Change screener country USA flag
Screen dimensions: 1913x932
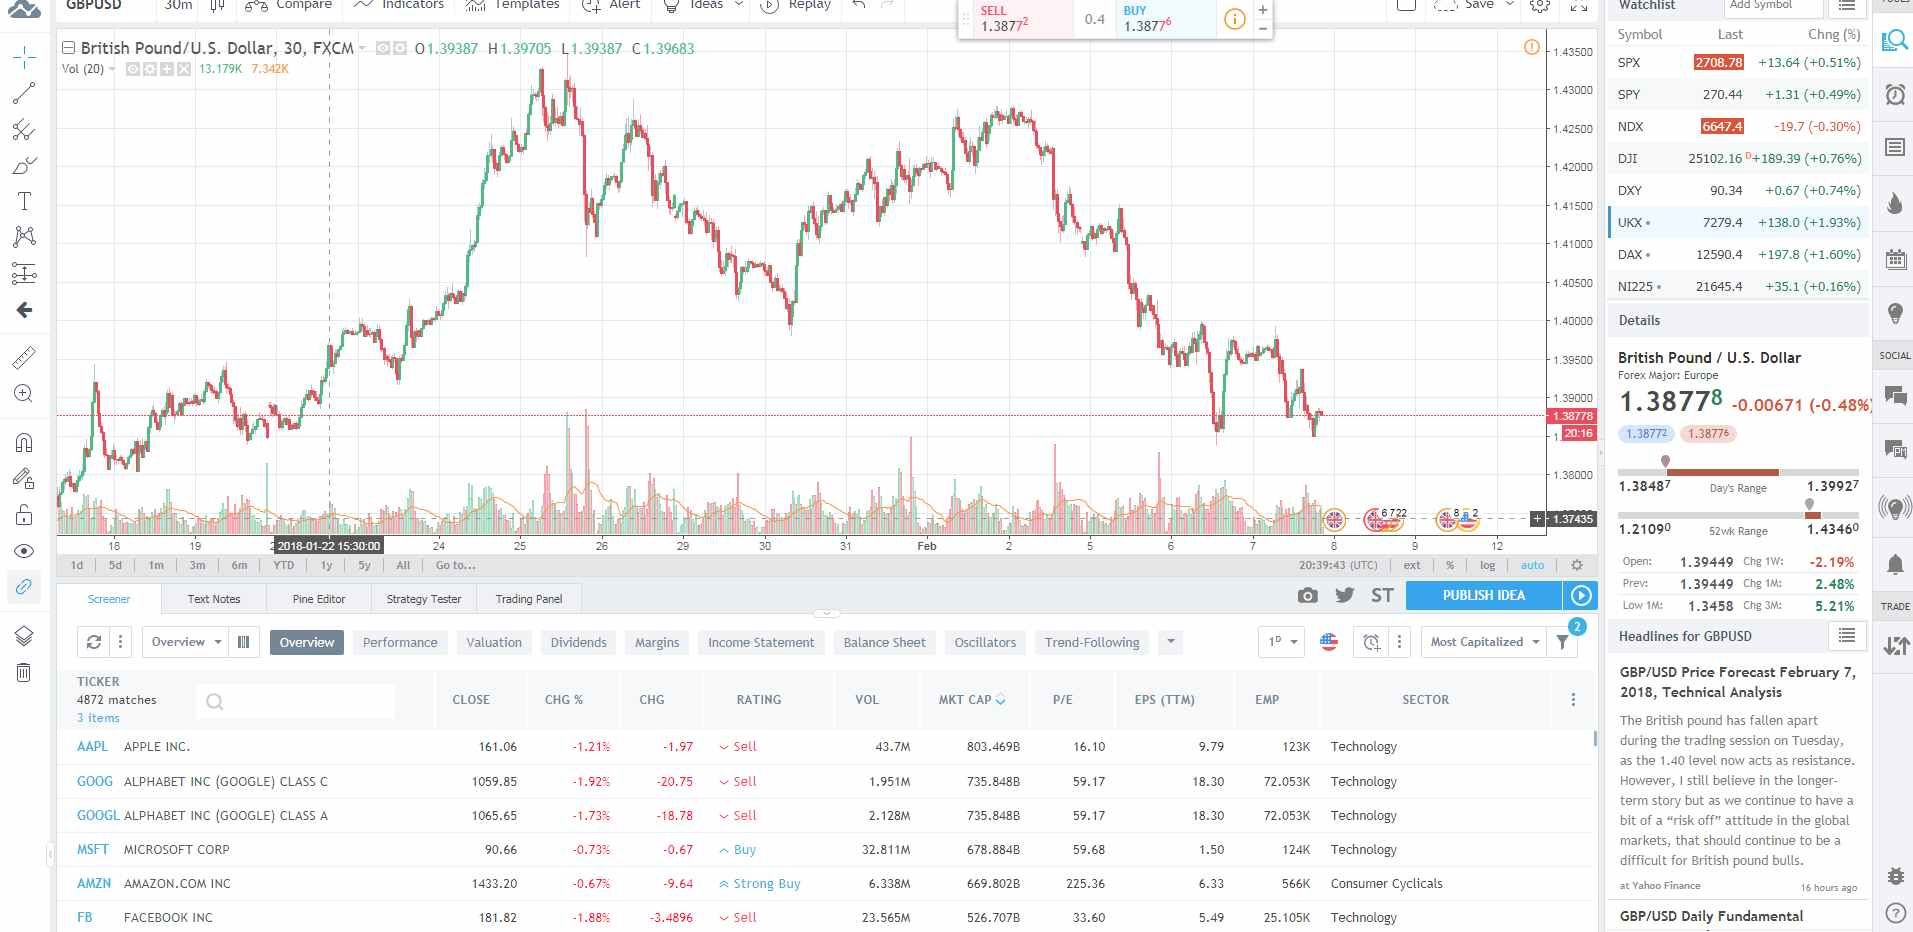(x=1329, y=642)
